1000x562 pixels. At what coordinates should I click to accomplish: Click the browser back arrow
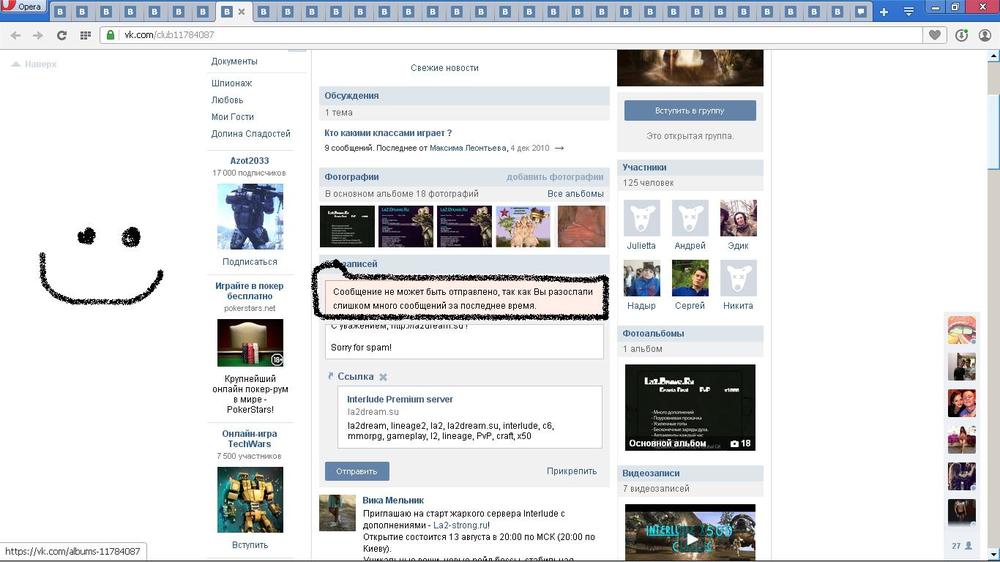coord(15,35)
